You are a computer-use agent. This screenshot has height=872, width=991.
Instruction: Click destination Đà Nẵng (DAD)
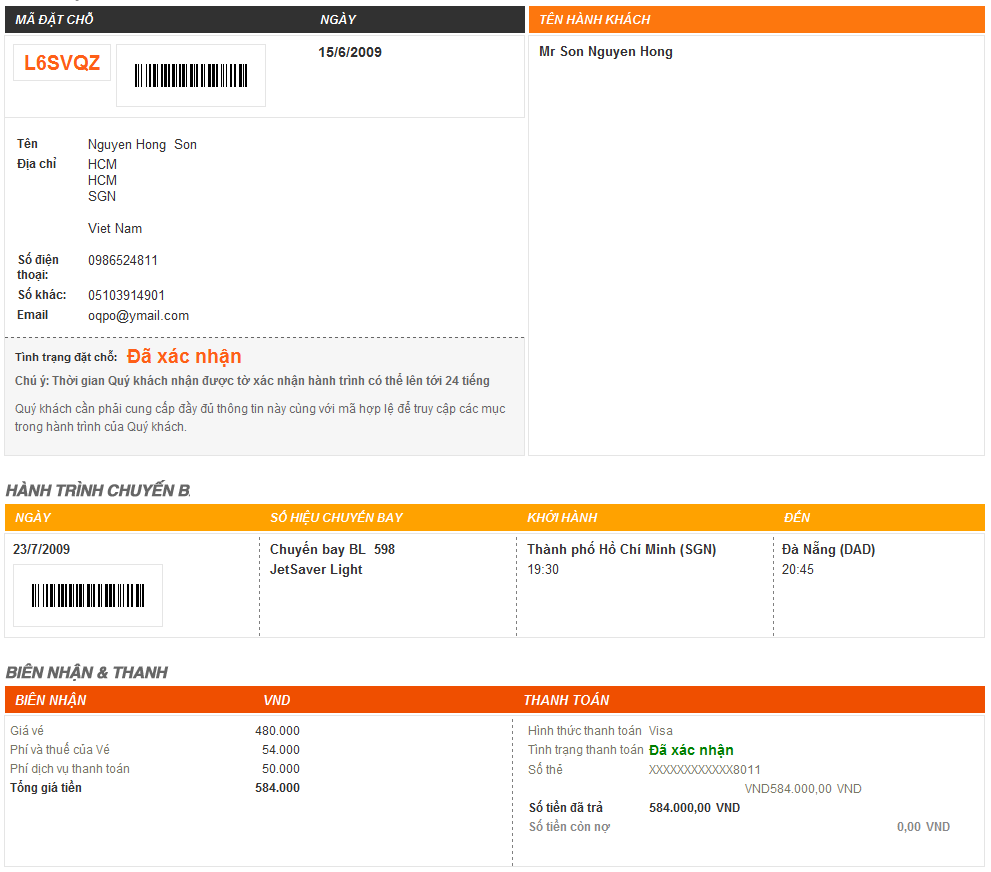tap(829, 549)
